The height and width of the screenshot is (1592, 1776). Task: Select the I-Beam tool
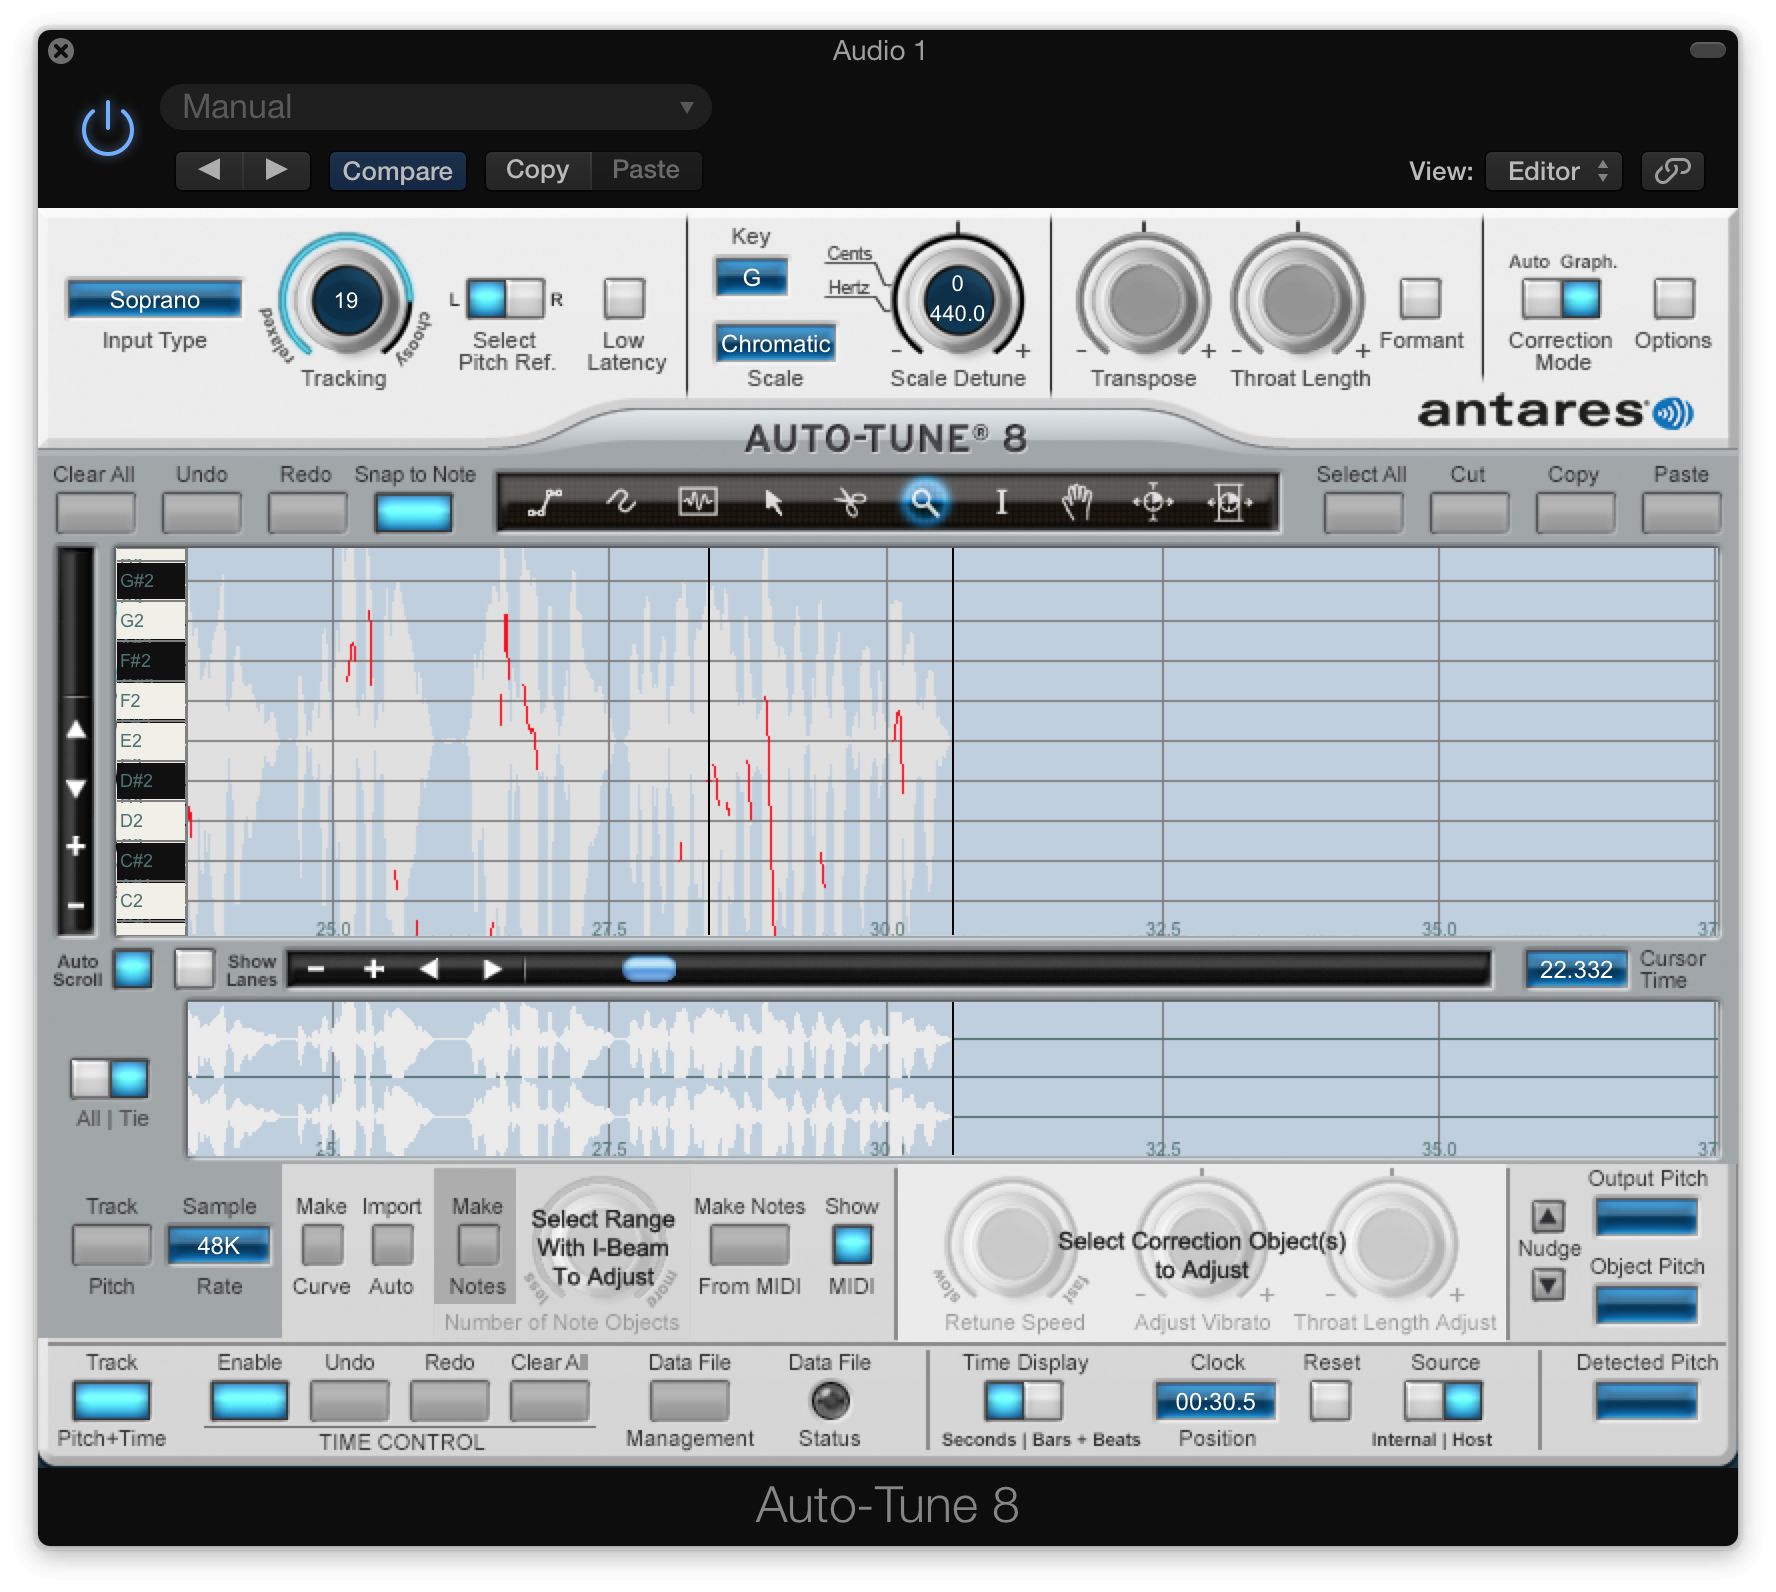pyautogui.click(x=1001, y=501)
